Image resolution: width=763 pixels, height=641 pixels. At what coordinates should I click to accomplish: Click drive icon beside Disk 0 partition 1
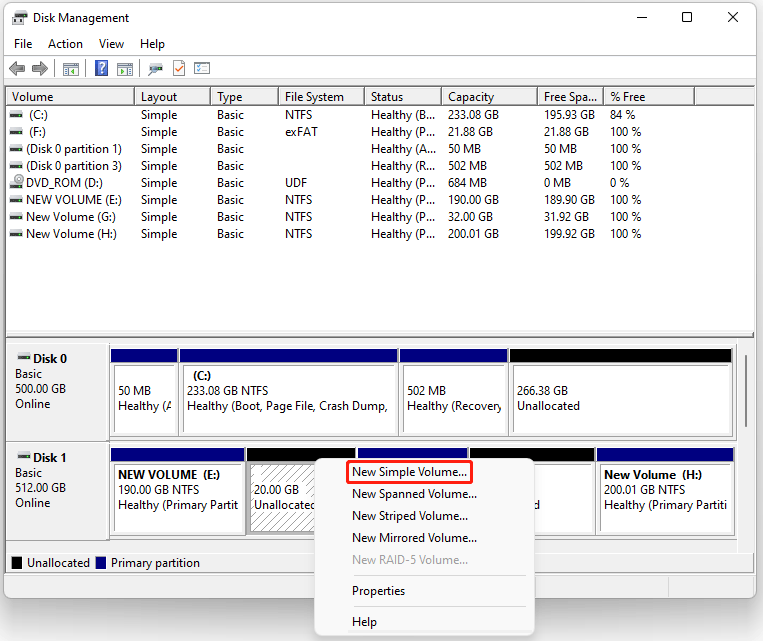pyautogui.click(x=16, y=149)
